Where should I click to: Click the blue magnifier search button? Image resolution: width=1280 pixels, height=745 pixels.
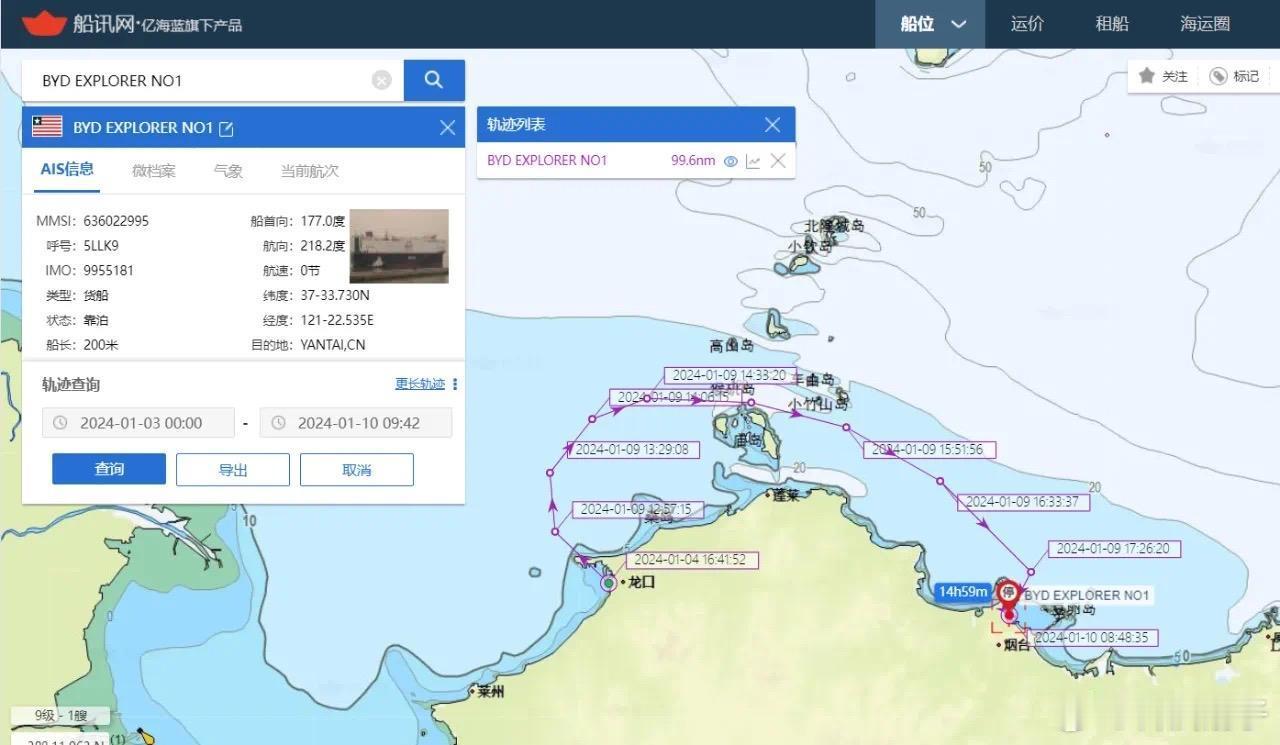[434, 80]
